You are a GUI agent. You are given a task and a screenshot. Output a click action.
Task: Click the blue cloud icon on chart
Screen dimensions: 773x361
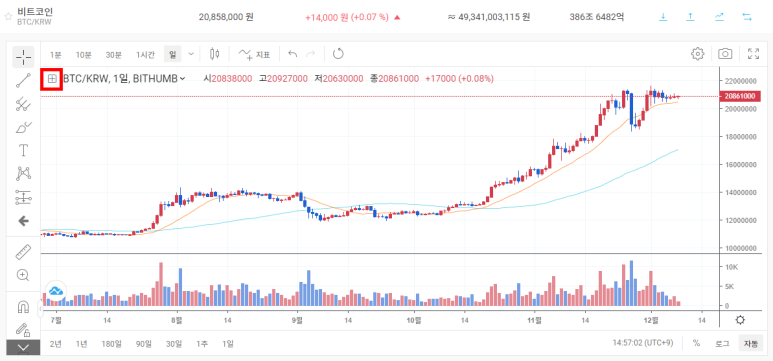coord(56,290)
